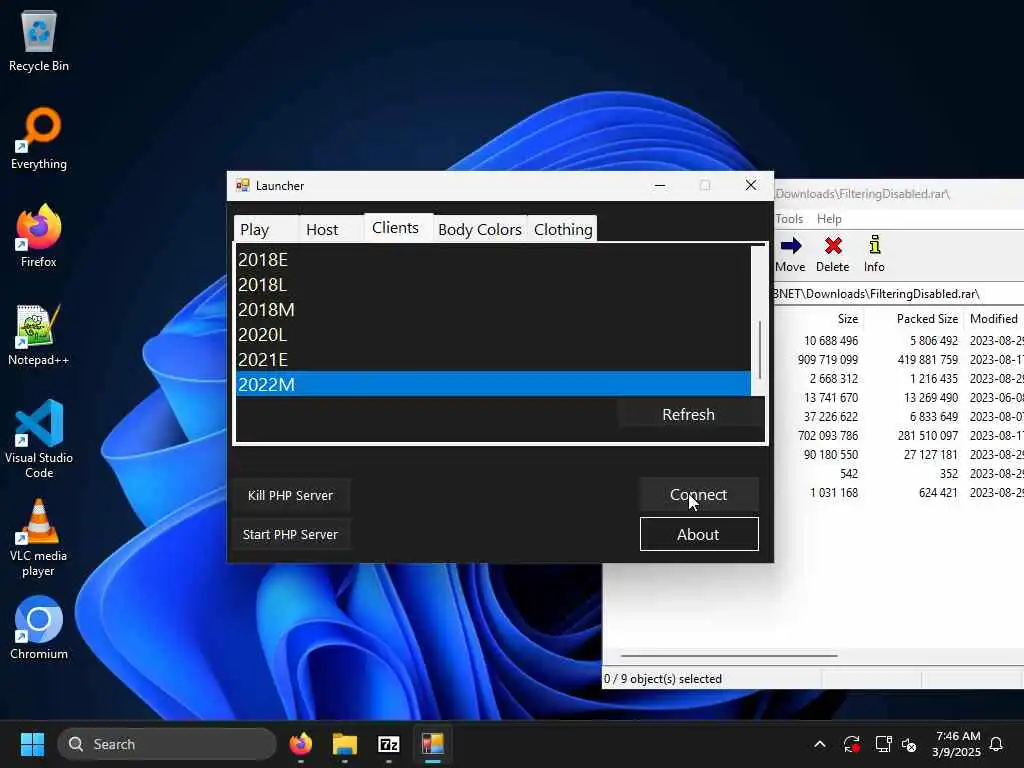1024x768 pixels.
Task: Click the Connect button
Action: (699, 494)
